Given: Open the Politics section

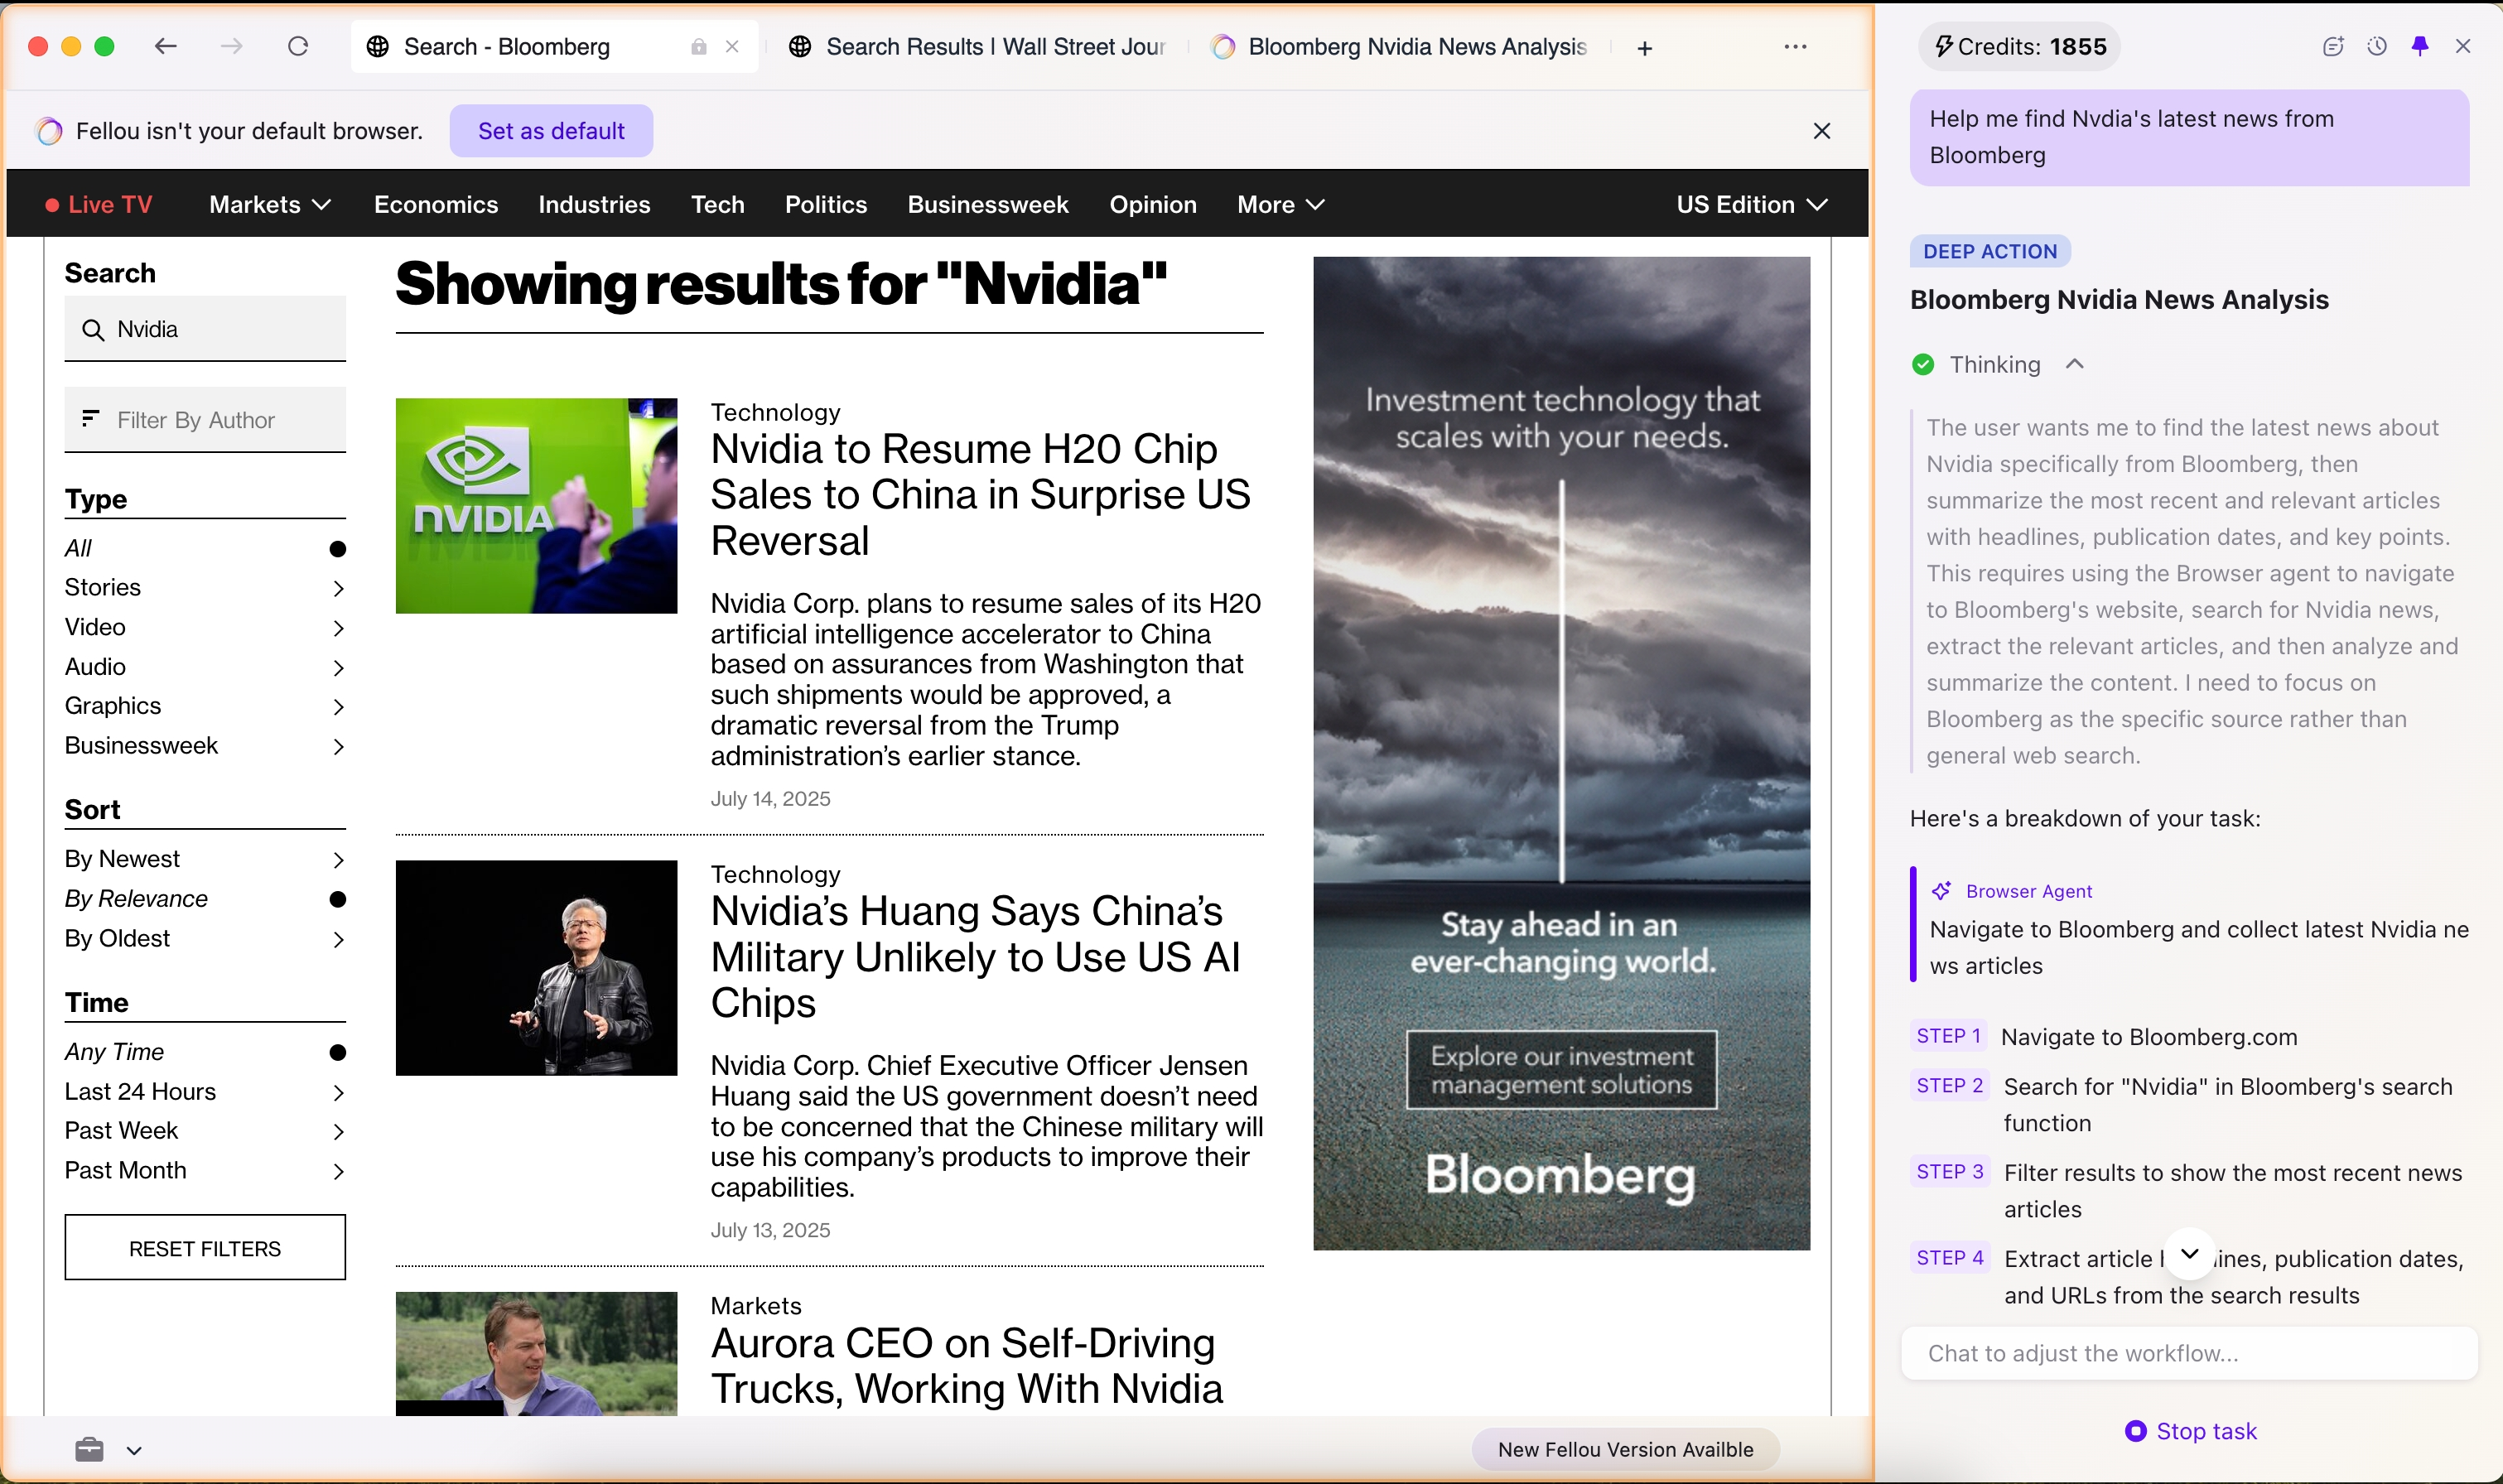Looking at the screenshot, I should (826, 204).
